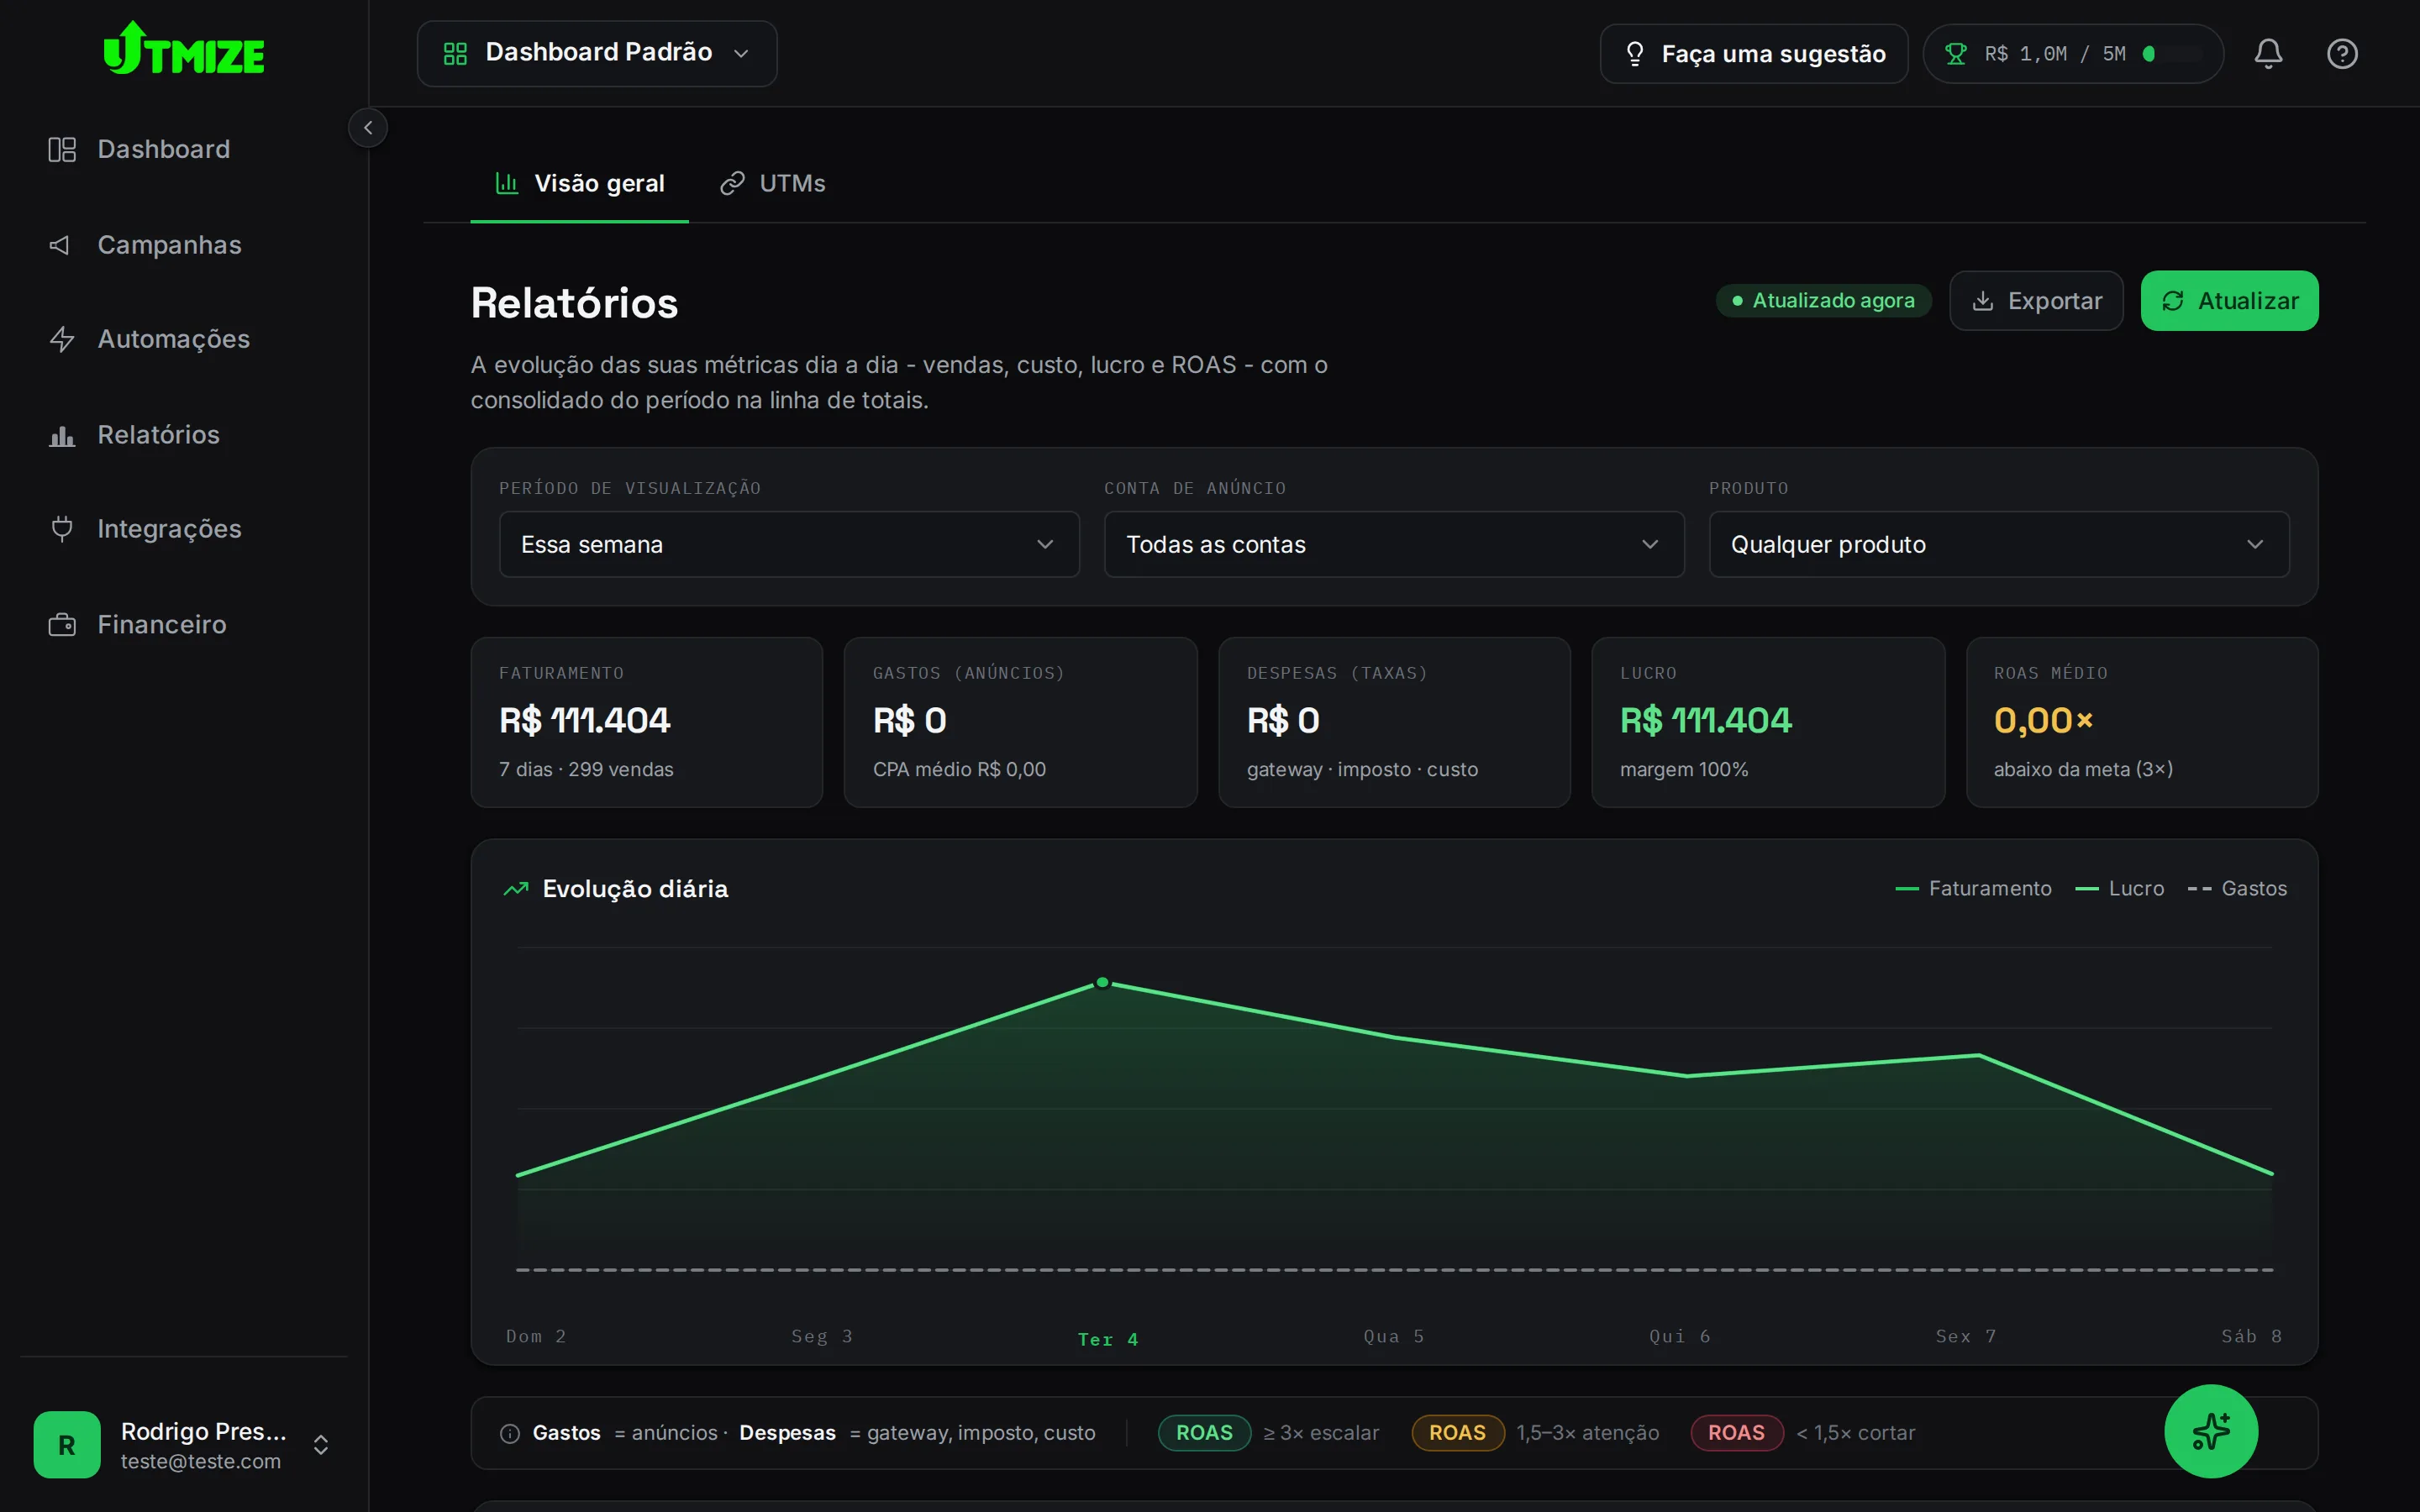Screen dimensions: 2420x1512
Task: Click the info icon beside Gastos legend
Action: pyautogui.click(x=510, y=1434)
